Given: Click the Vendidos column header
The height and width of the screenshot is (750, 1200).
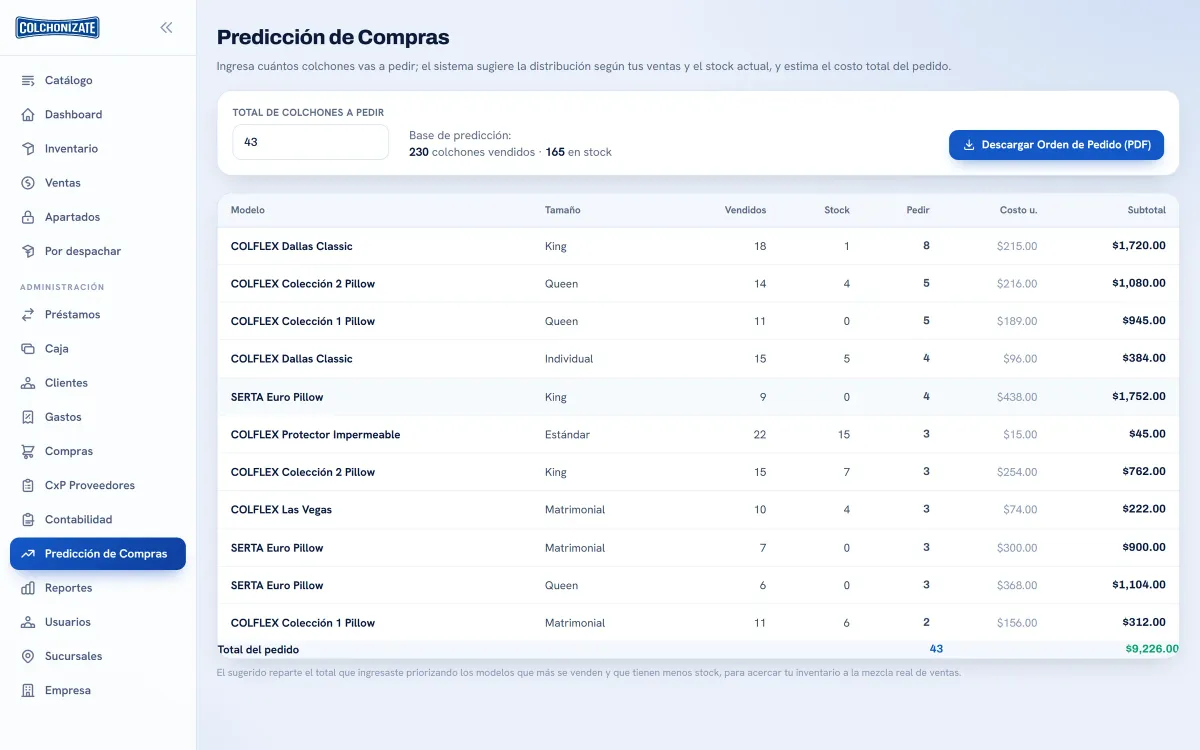Looking at the screenshot, I should point(745,210).
